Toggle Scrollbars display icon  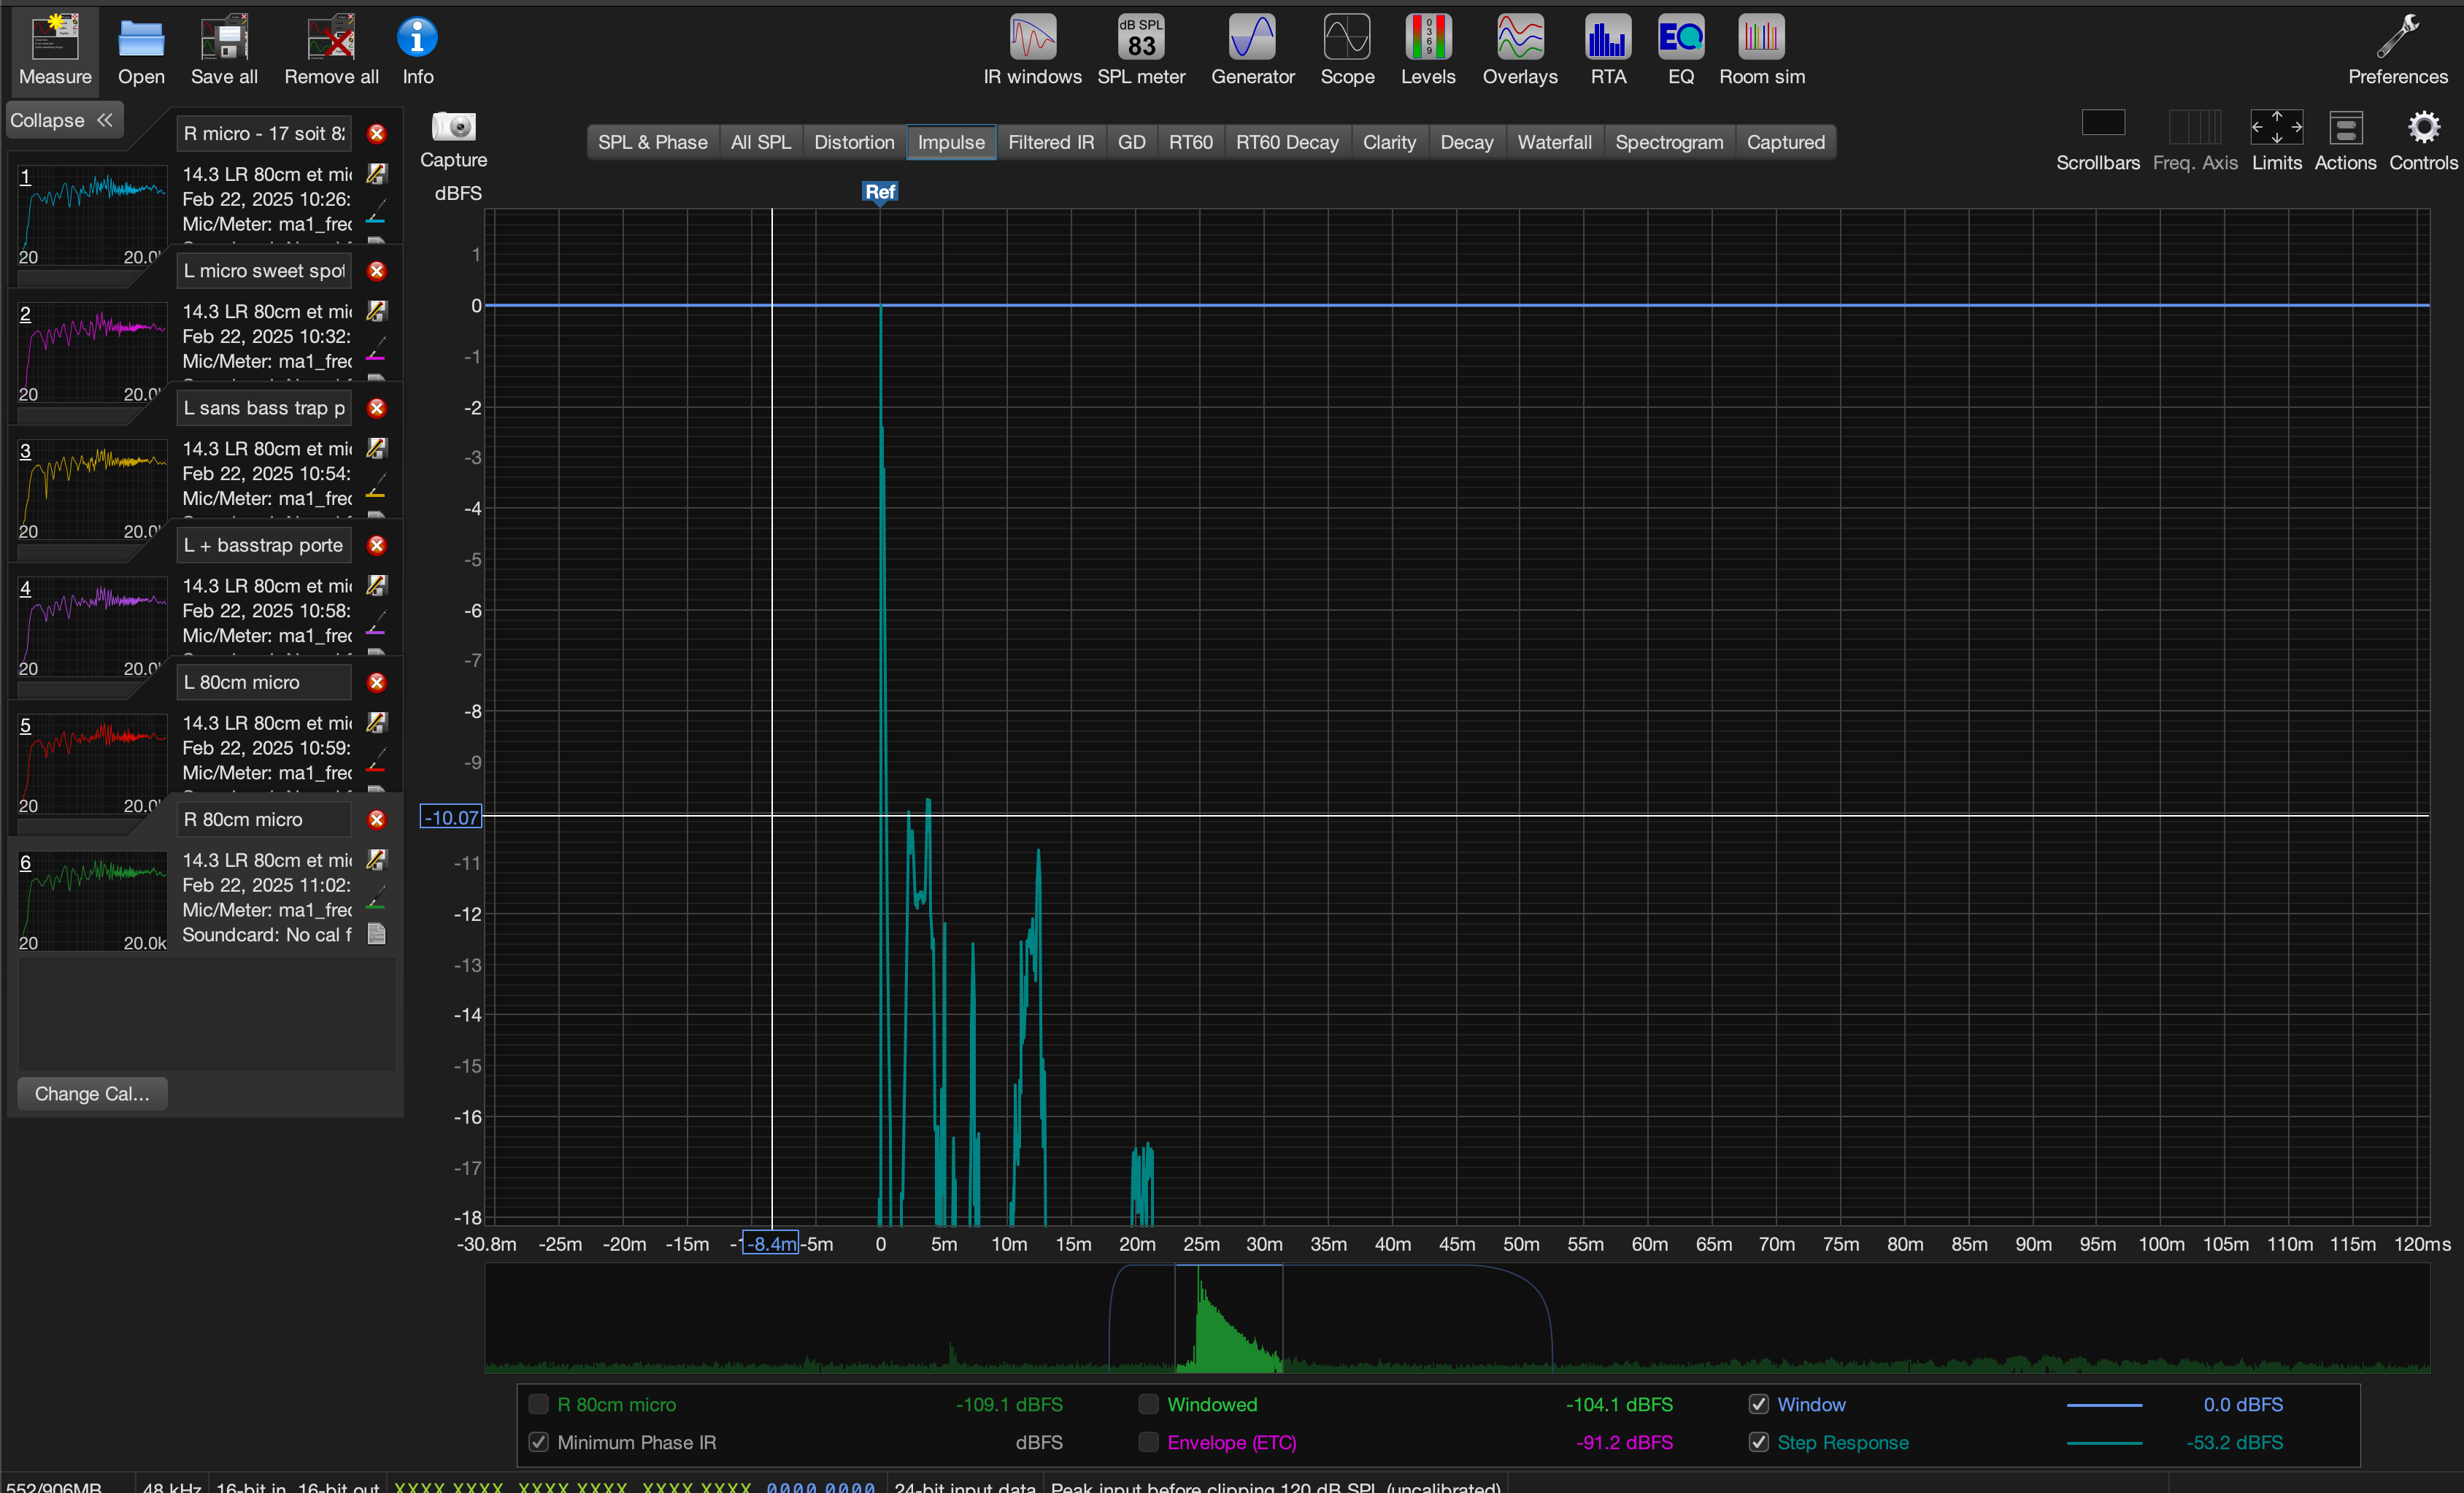2102,124
